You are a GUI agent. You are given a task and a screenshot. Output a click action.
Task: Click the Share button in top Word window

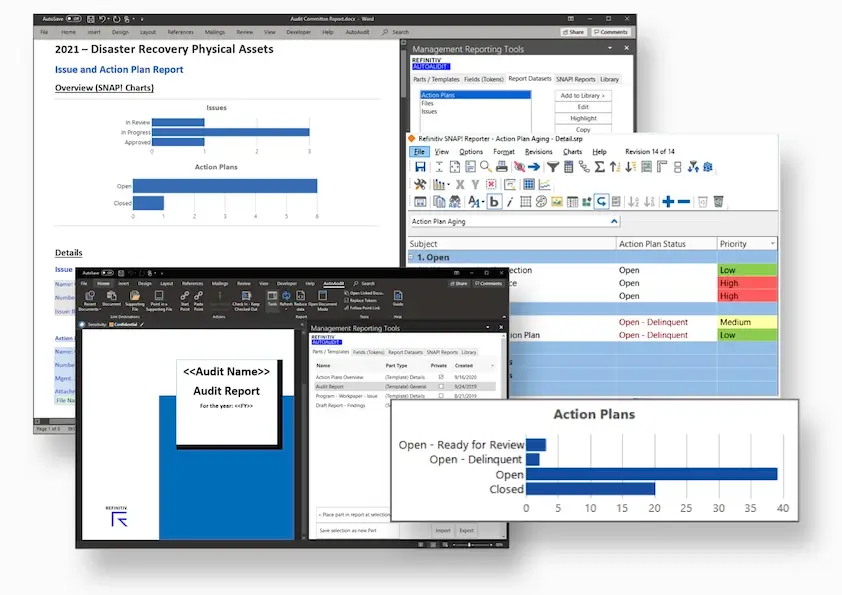coord(574,32)
